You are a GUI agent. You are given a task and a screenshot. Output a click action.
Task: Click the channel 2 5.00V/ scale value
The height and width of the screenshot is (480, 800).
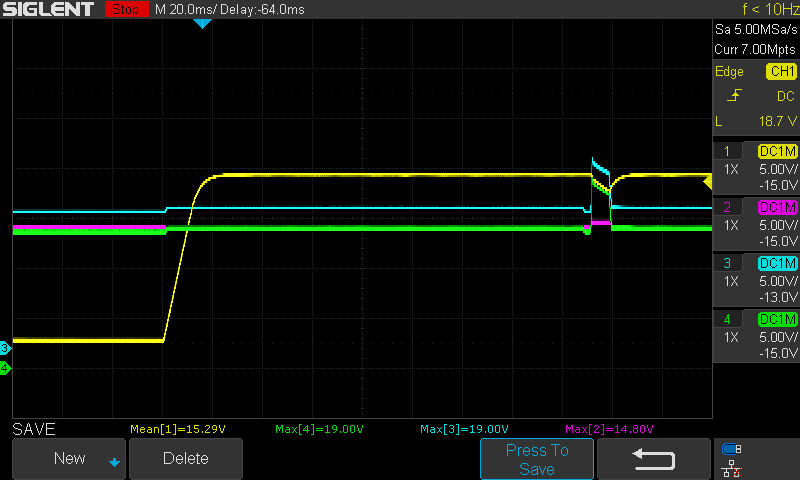click(x=778, y=225)
